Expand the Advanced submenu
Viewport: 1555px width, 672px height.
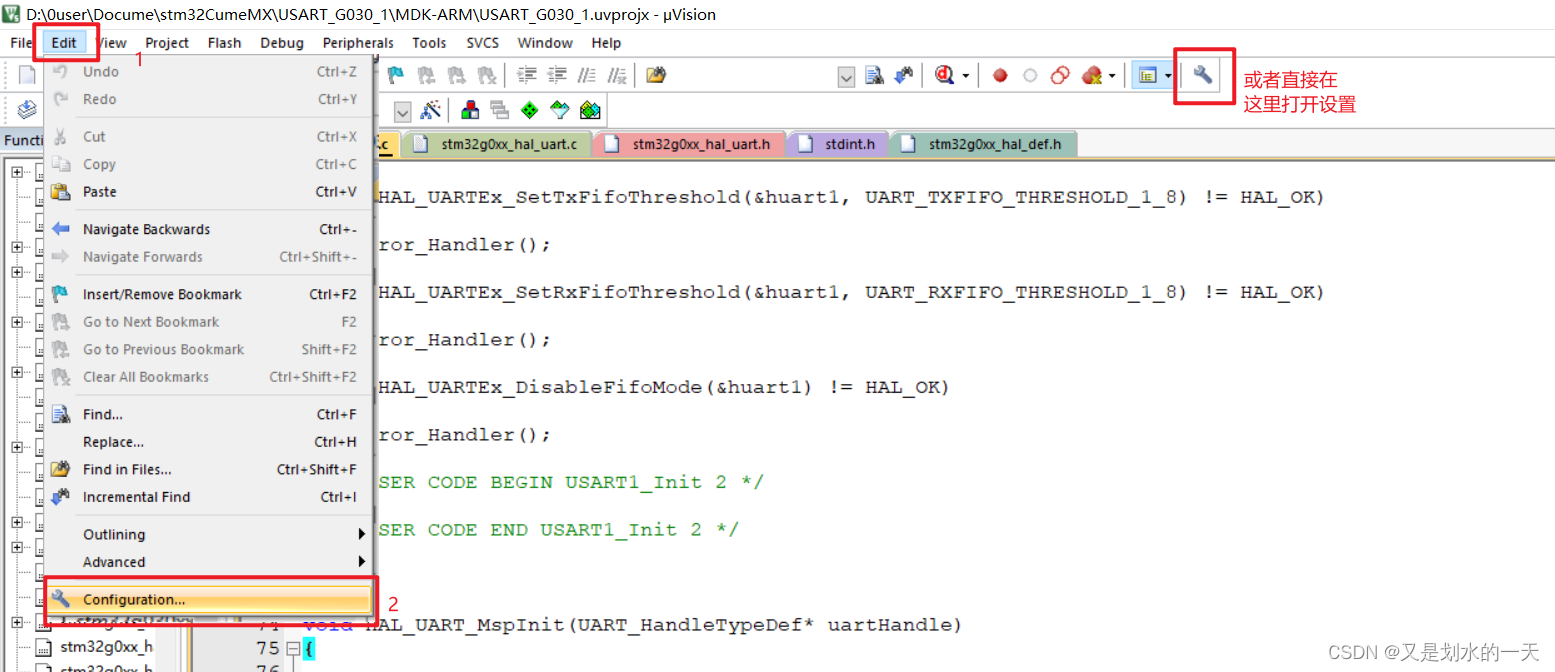(x=210, y=562)
